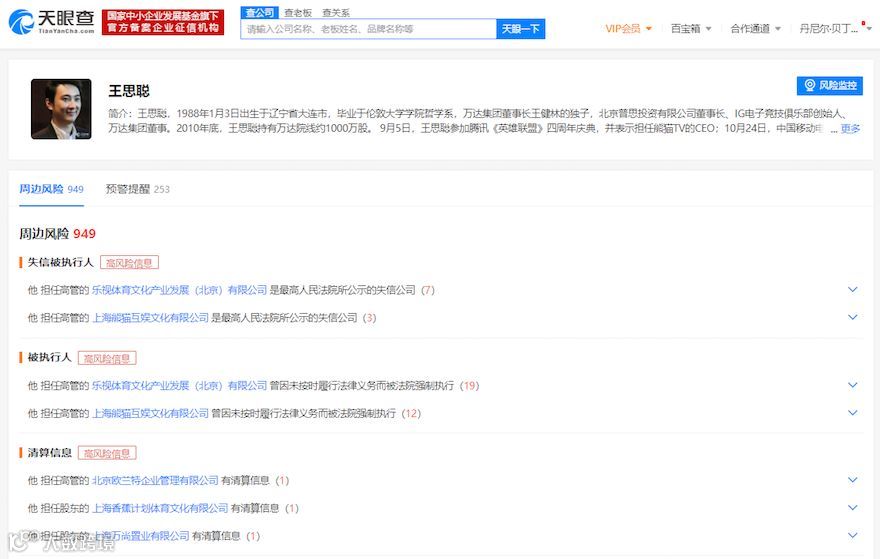Expand the bio with 更多 link
Viewport: 880px width, 559px height.
(850, 129)
